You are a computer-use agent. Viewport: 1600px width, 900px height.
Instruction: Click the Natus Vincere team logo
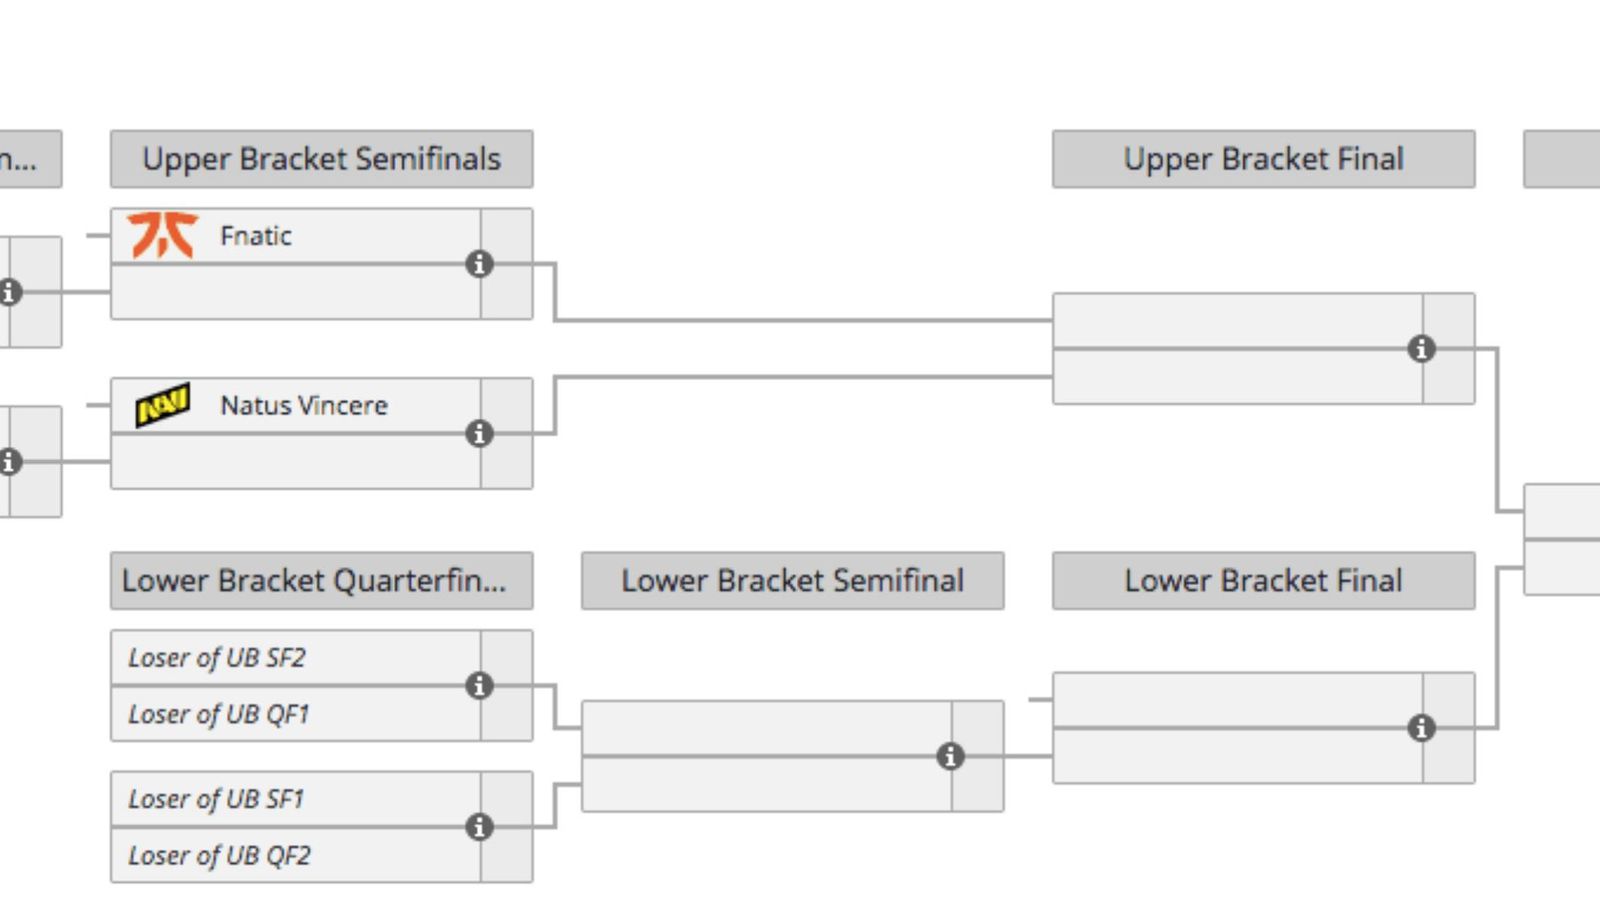[x=163, y=405]
